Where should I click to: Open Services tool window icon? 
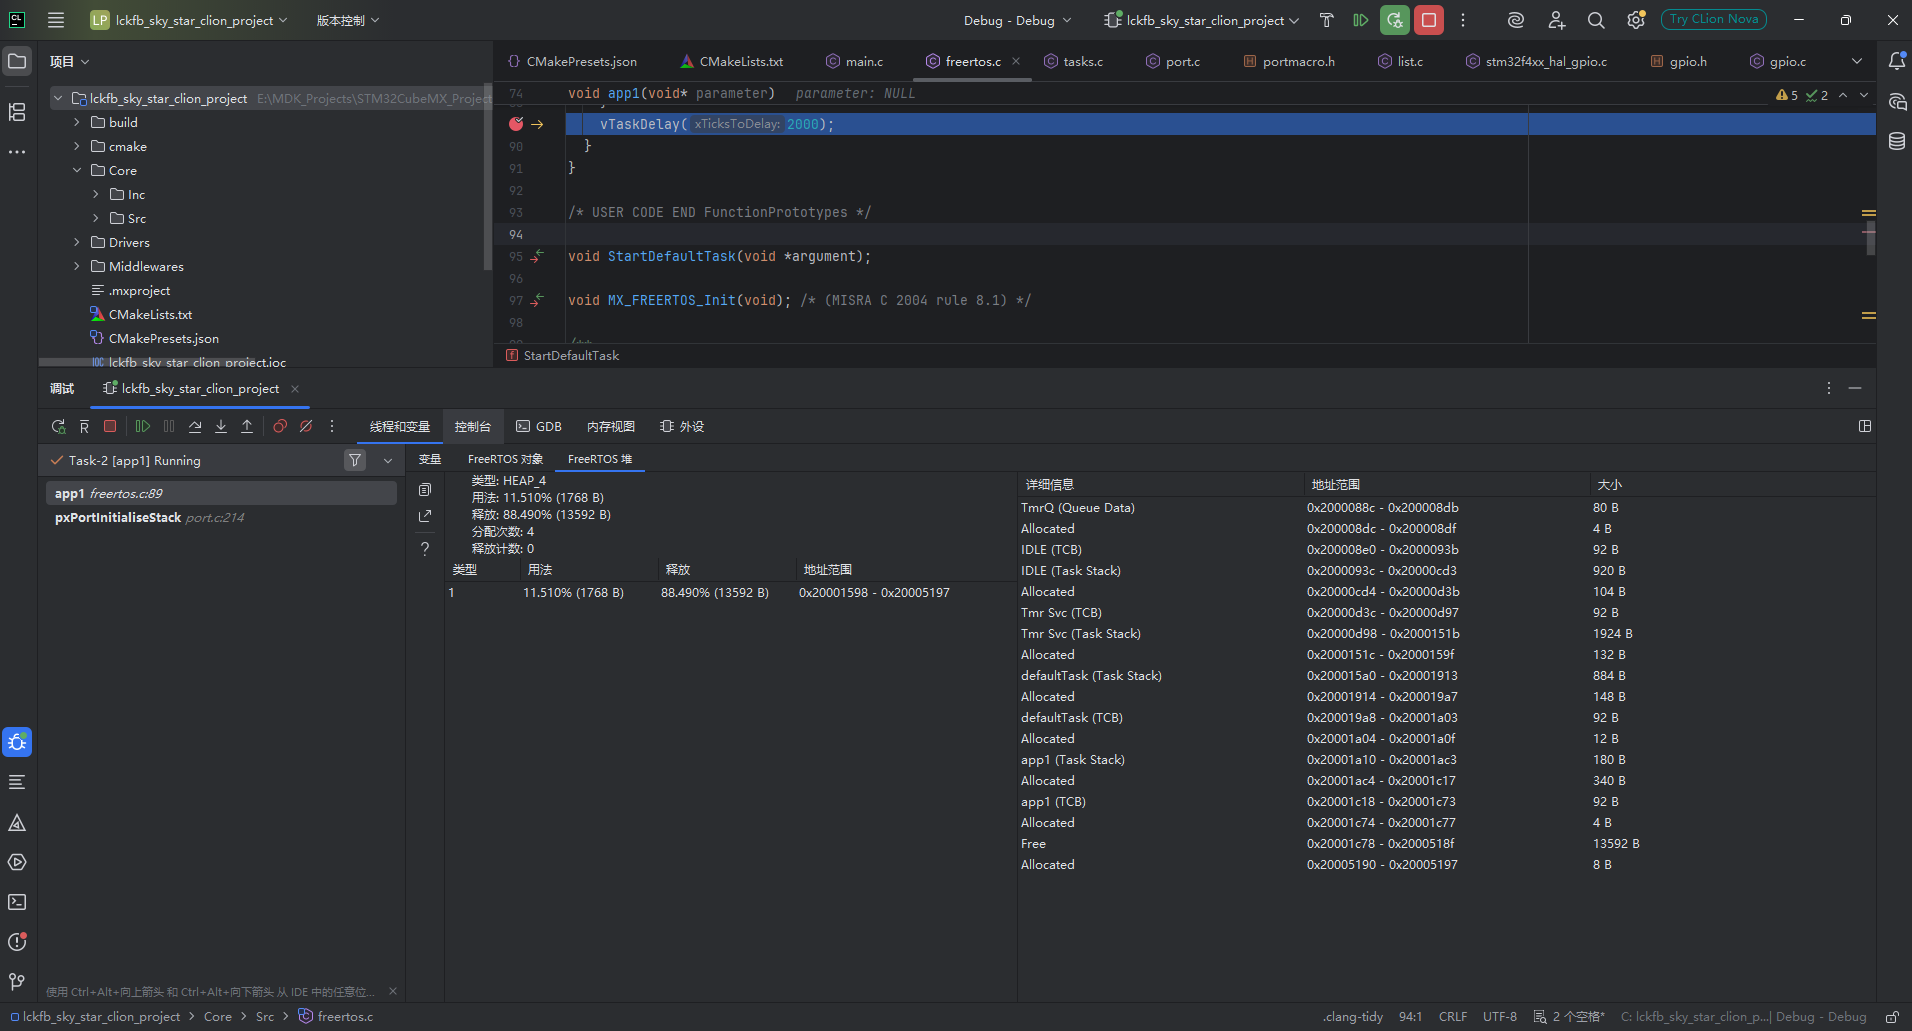coord(17,862)
